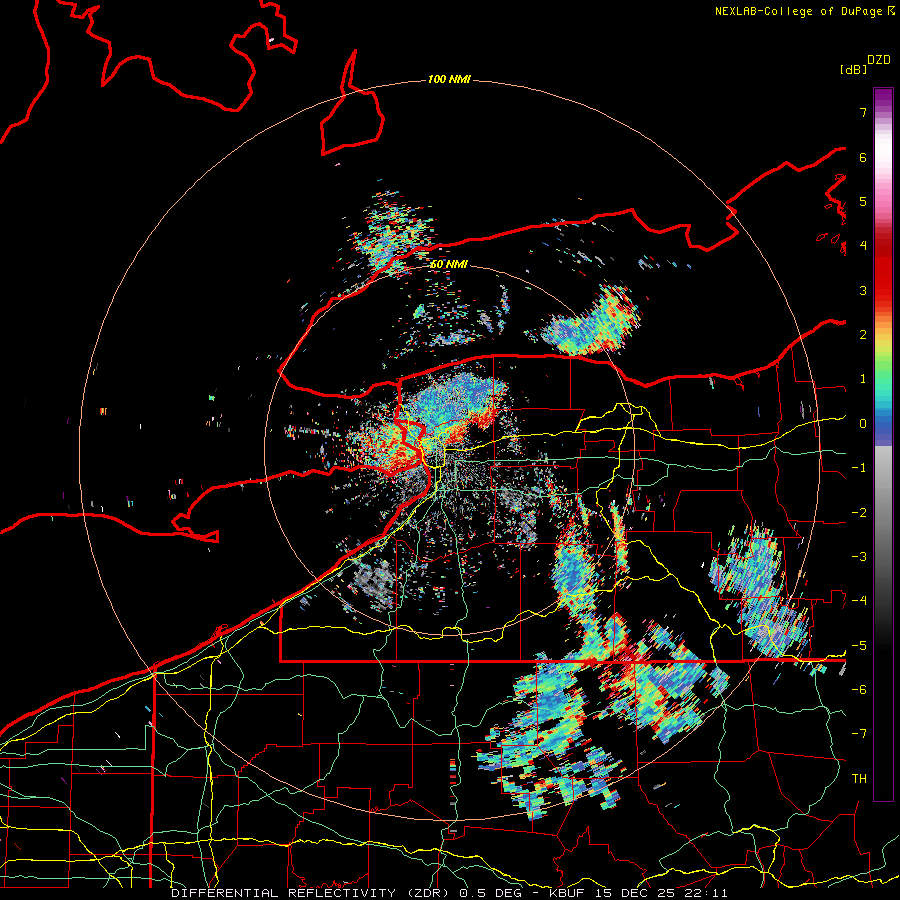Click the 0 value on color scale

863,424
